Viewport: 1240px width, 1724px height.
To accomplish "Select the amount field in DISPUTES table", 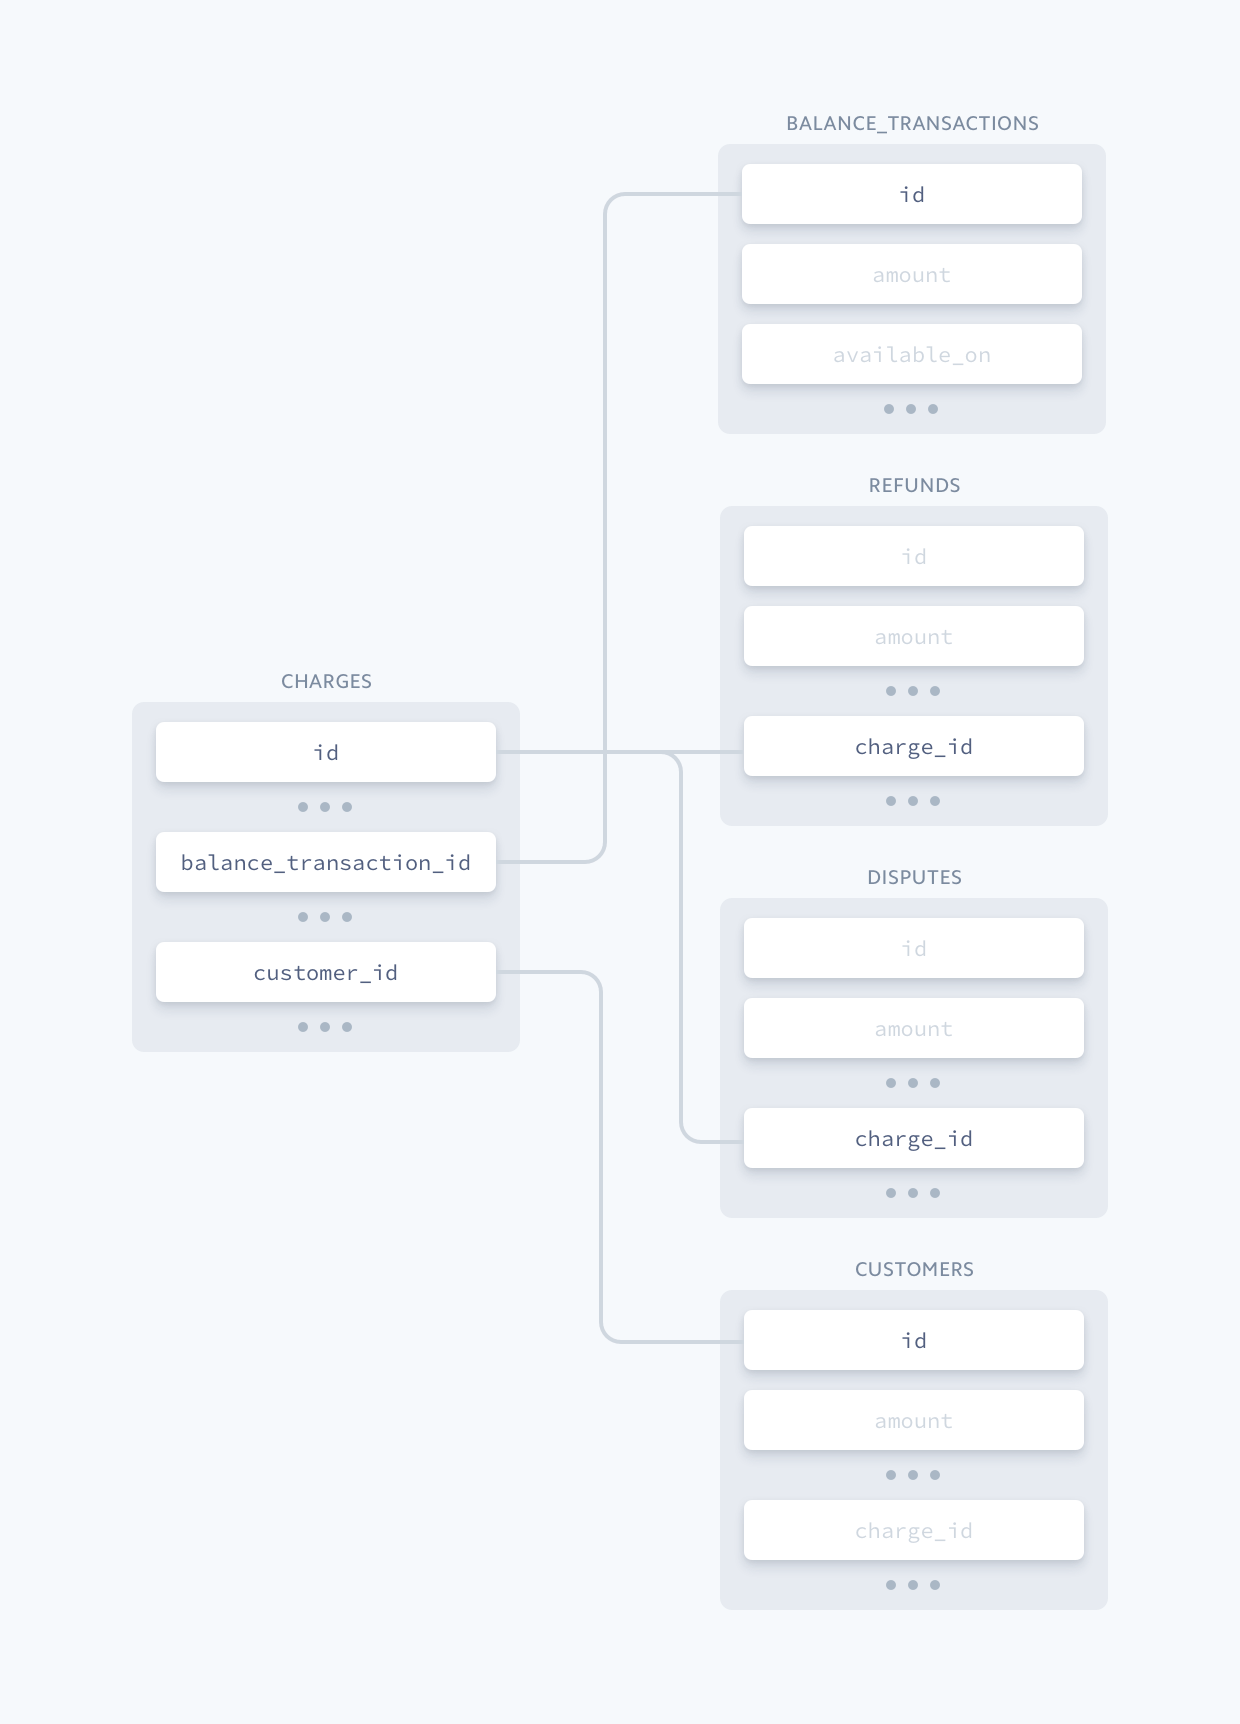I will click(914, 1028).
